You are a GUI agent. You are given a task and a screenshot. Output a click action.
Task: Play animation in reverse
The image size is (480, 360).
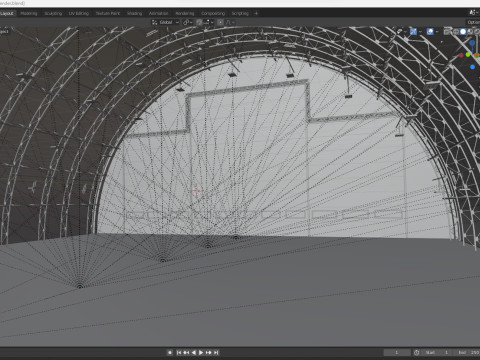(194, 352)
